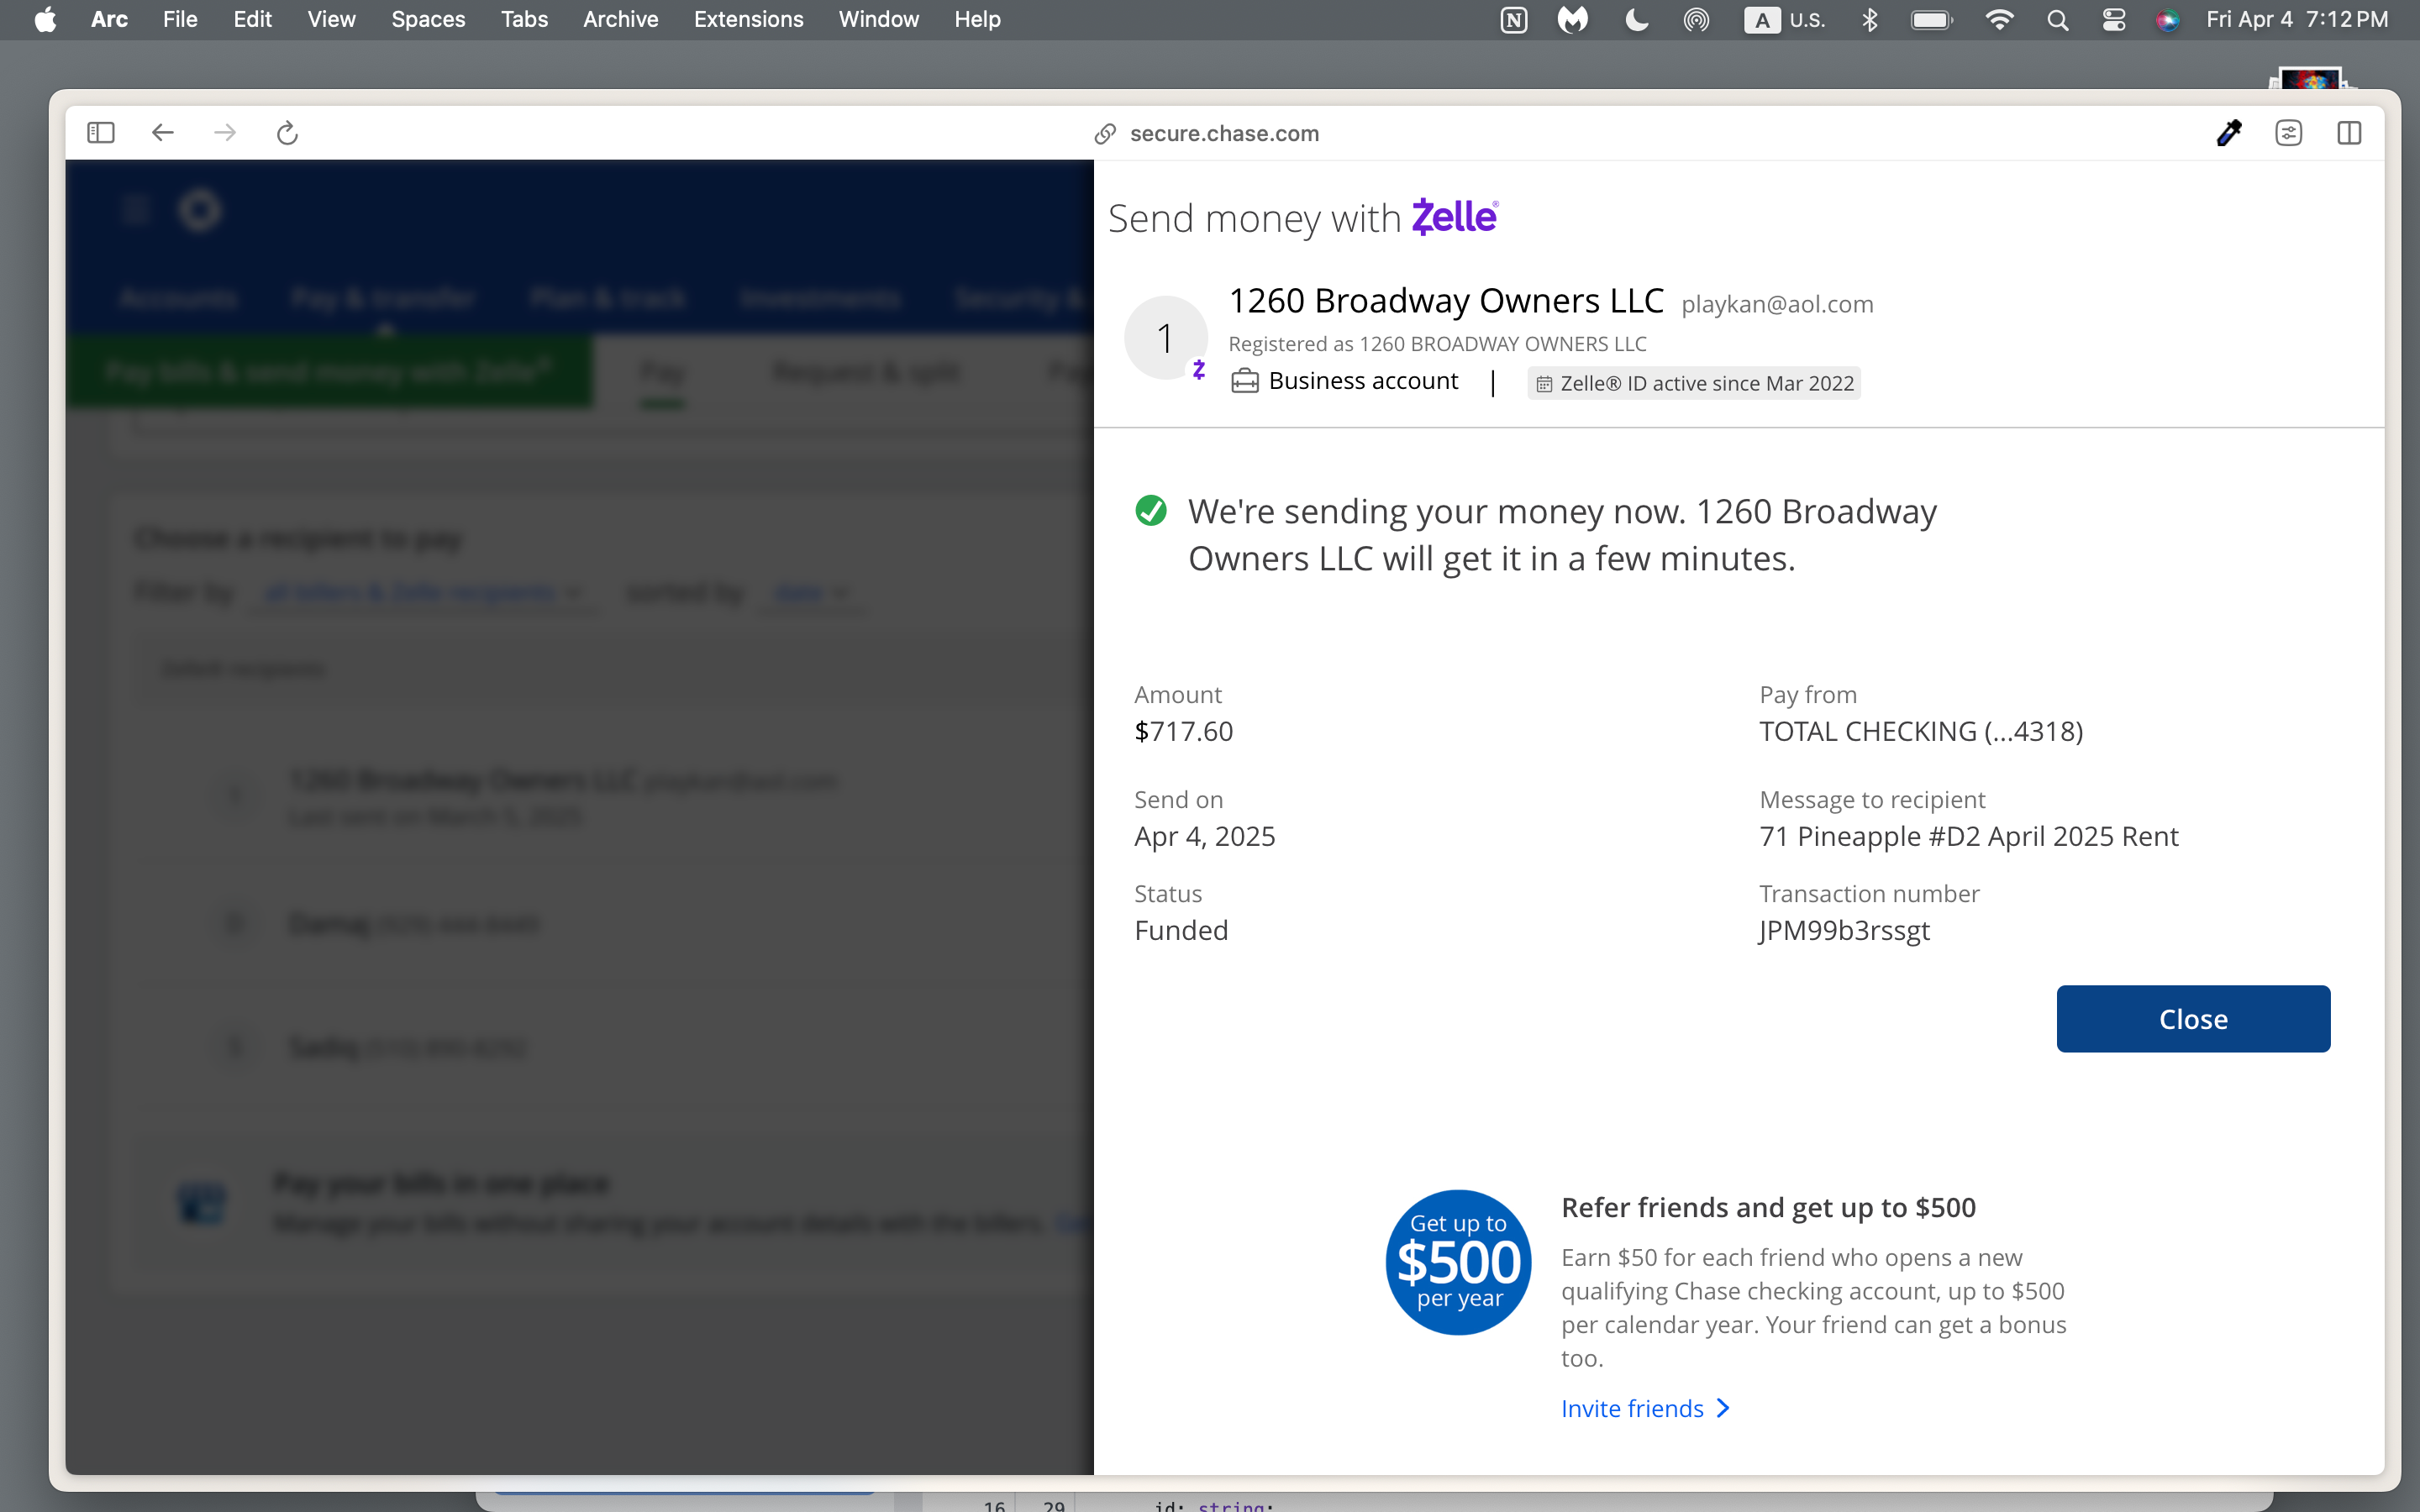Launch Siri from the menu bar

tap(2167, 20)
